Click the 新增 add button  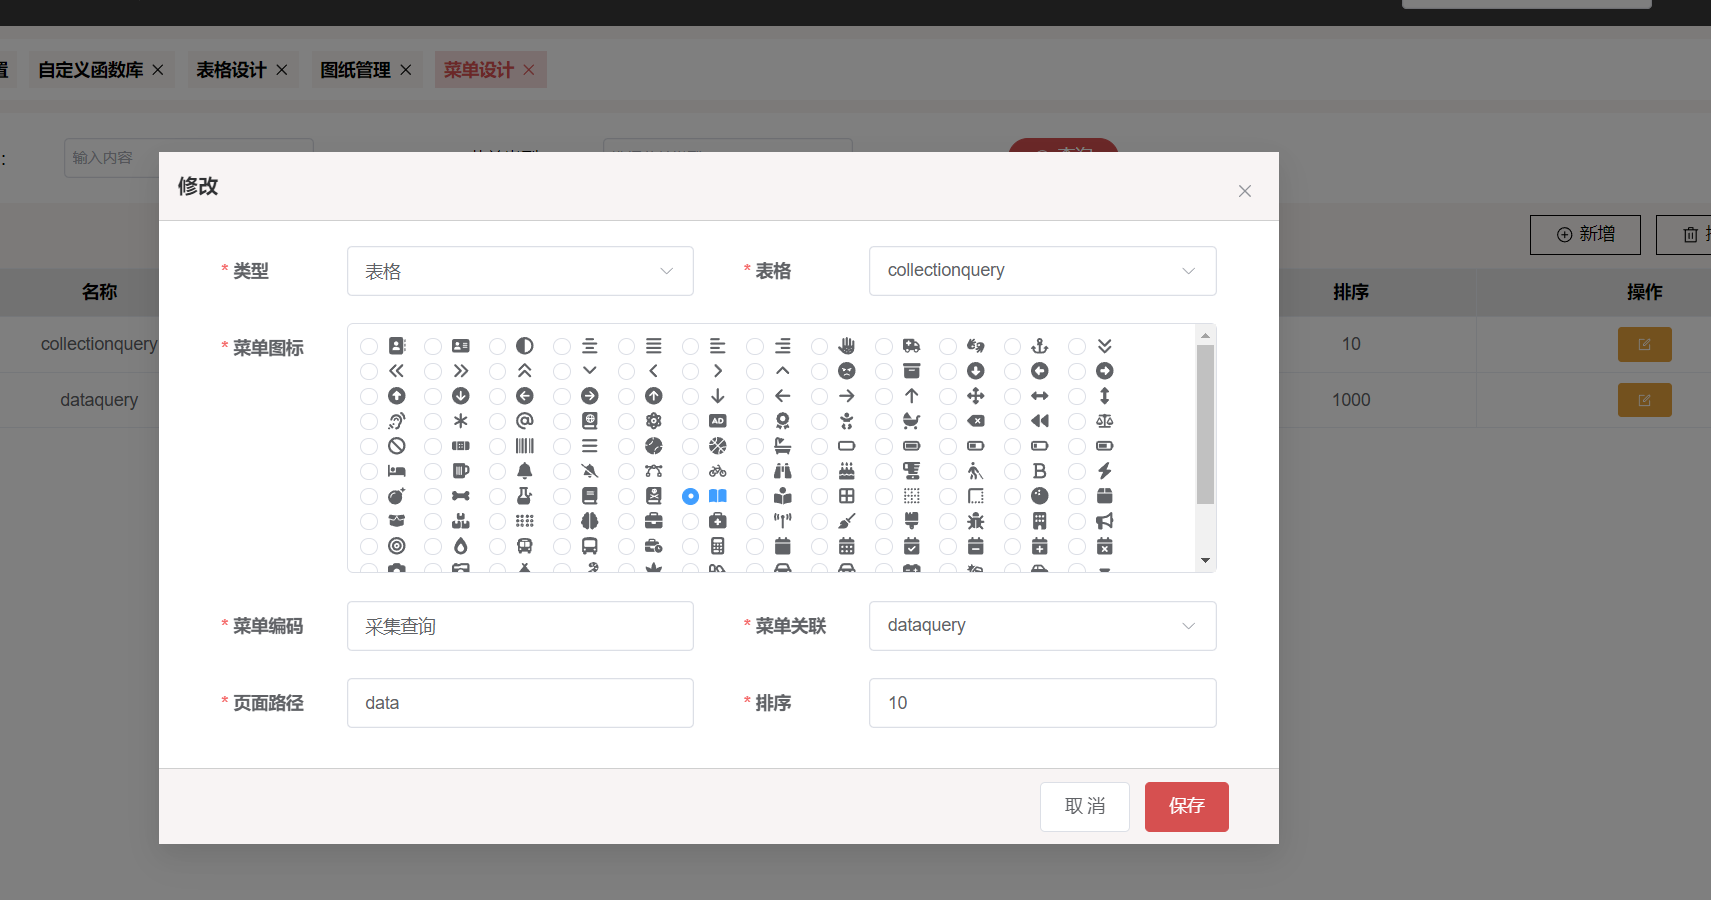coord(1585,235)
